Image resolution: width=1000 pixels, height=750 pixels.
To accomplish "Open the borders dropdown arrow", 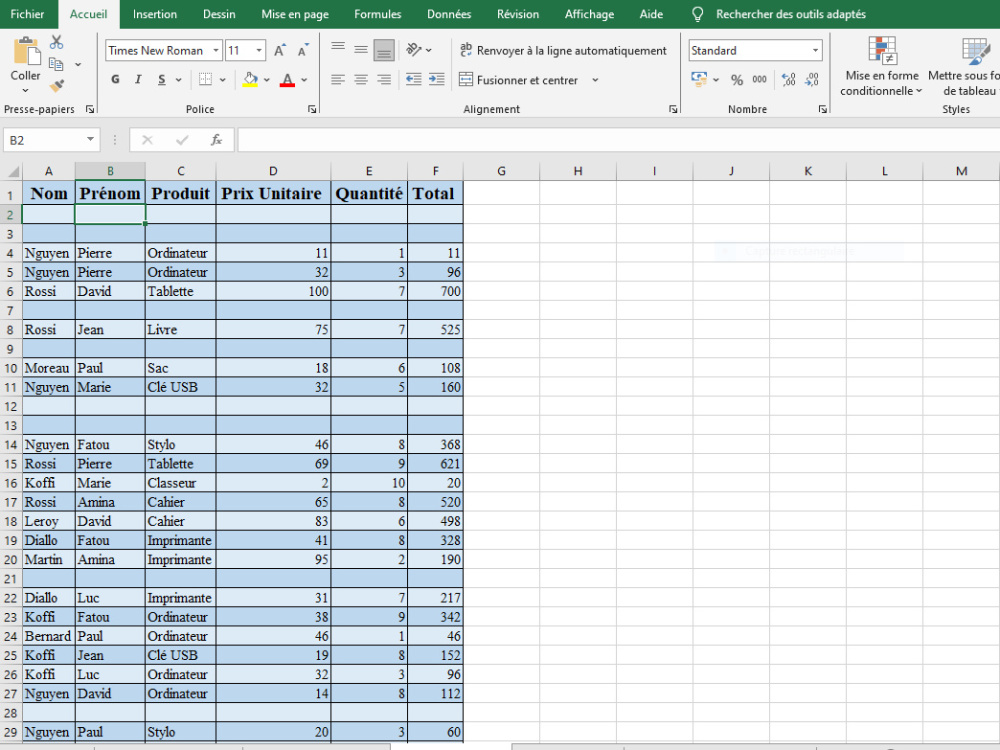I will coord(223,80).
